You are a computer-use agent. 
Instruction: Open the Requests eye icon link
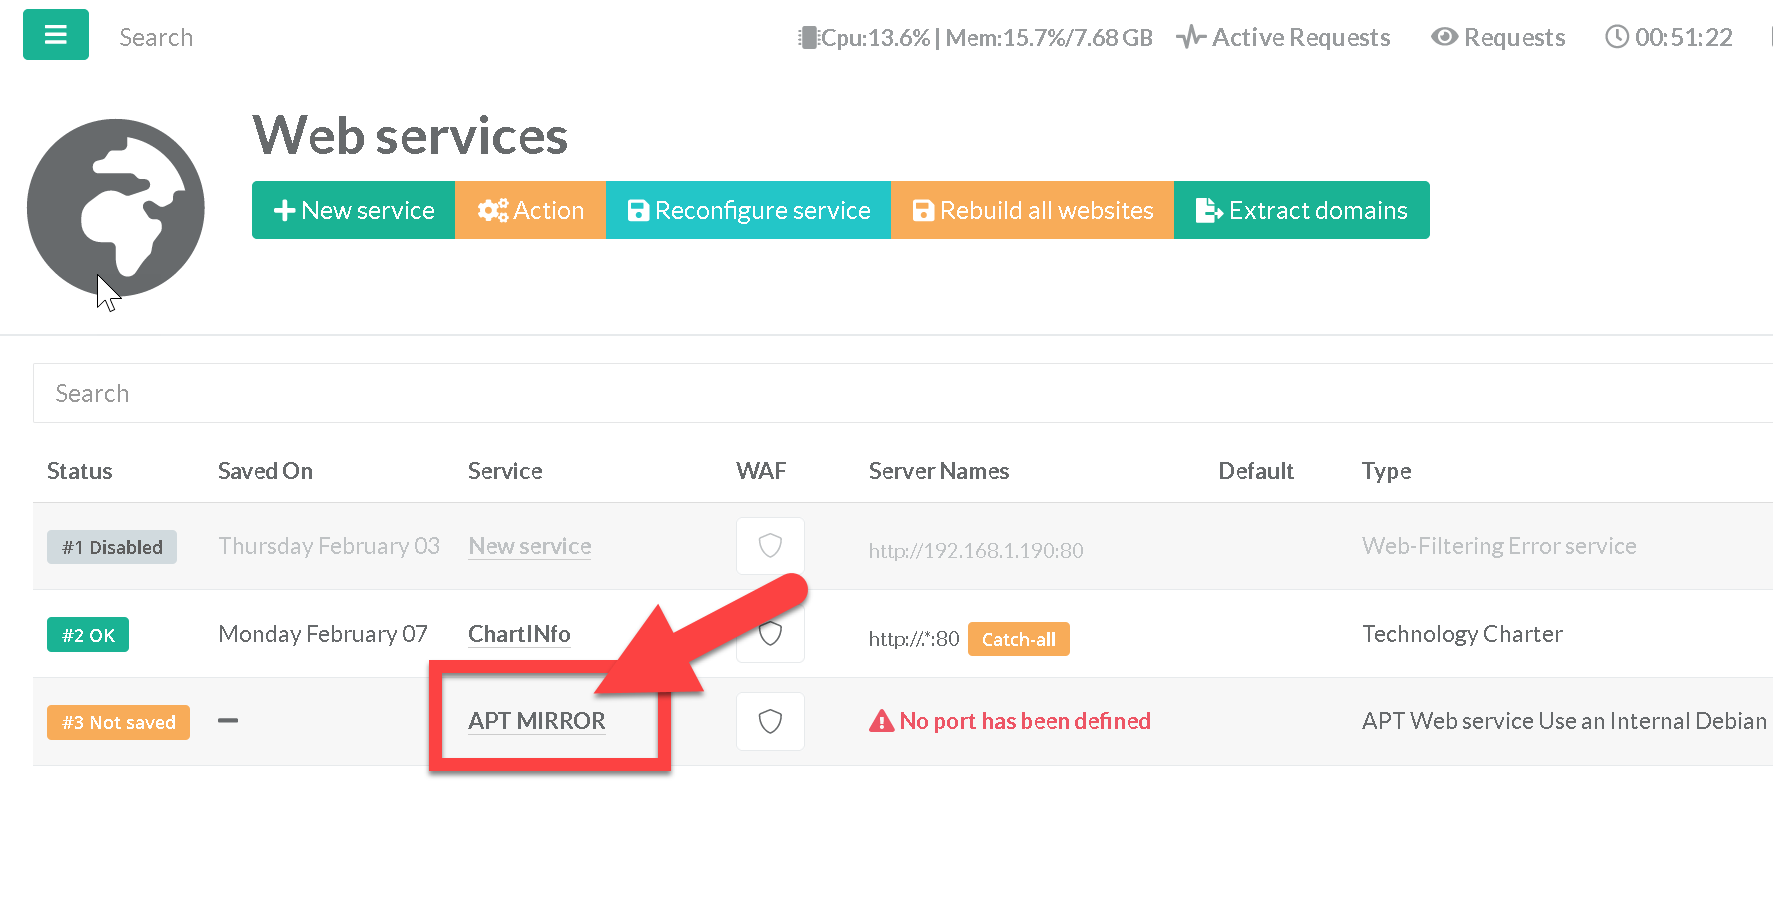tap(1498, 38)
